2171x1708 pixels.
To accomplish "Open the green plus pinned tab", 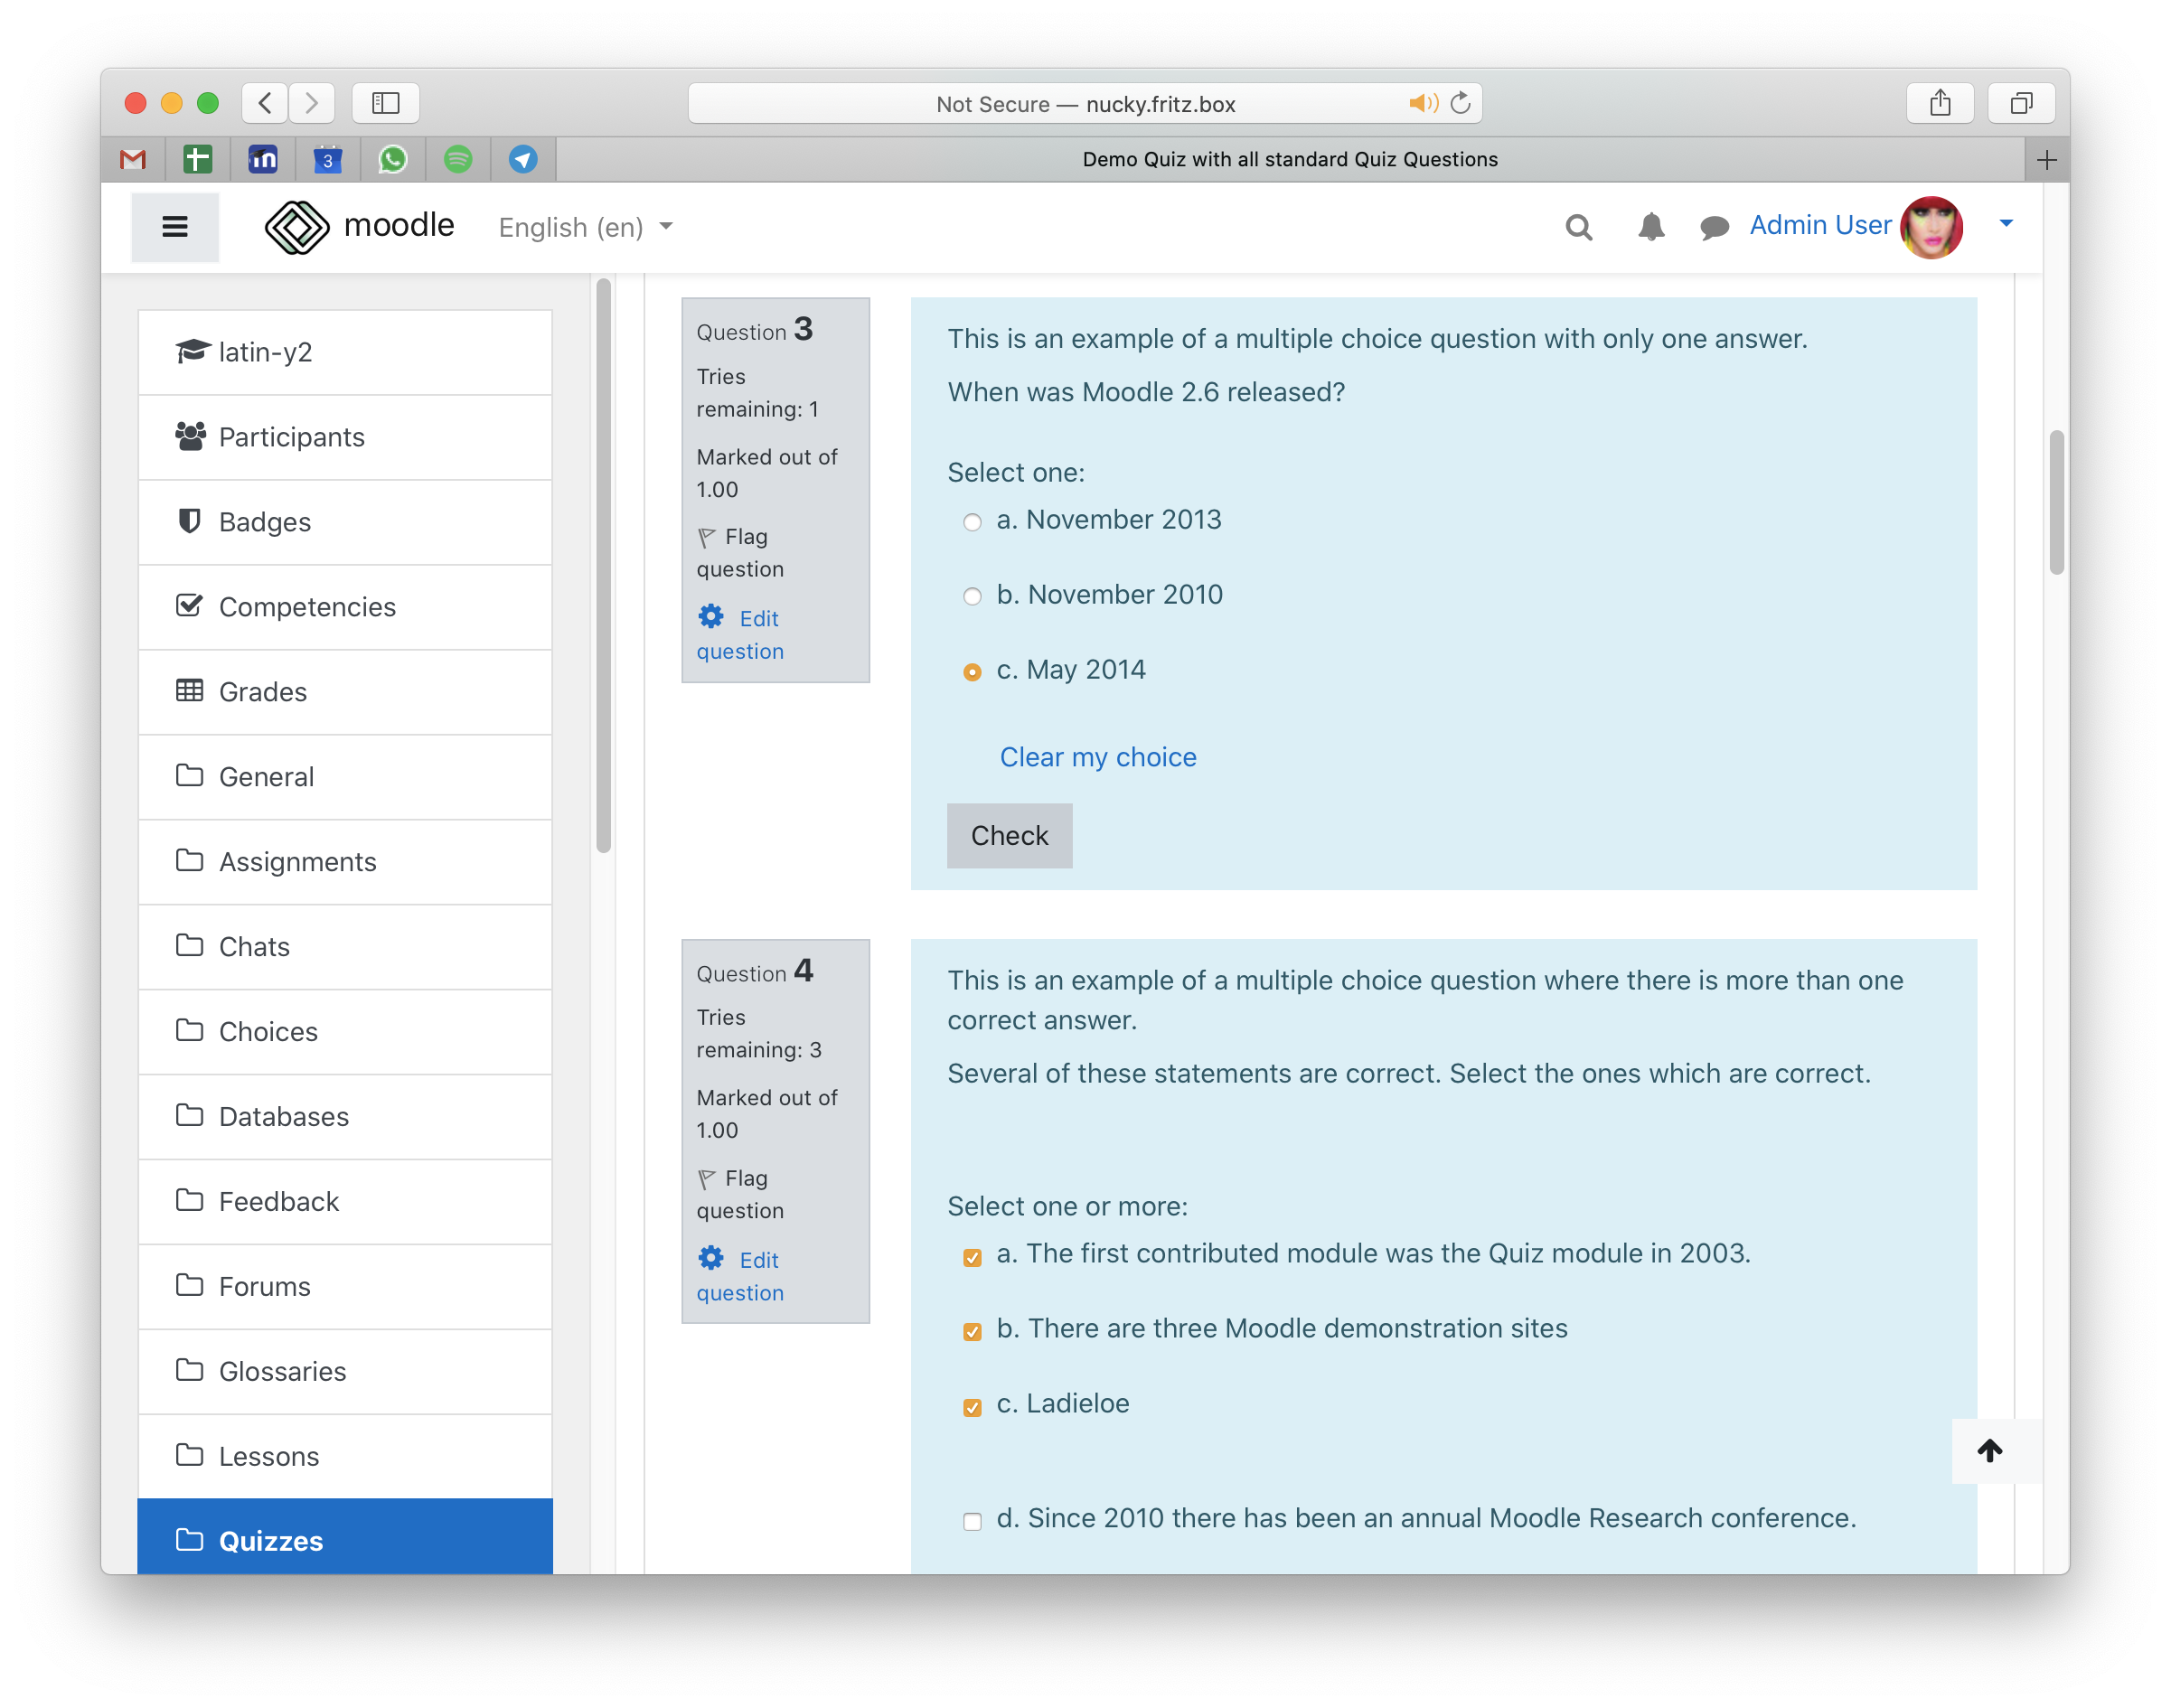I will pyautogui.click(x=198, y=159).
